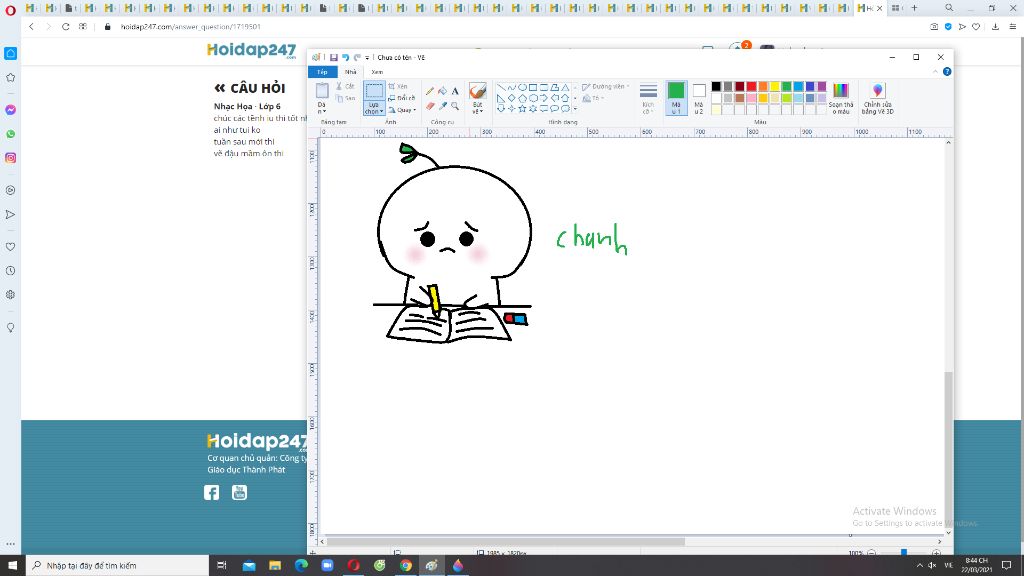Click the Windows taskbar search box

118,565
